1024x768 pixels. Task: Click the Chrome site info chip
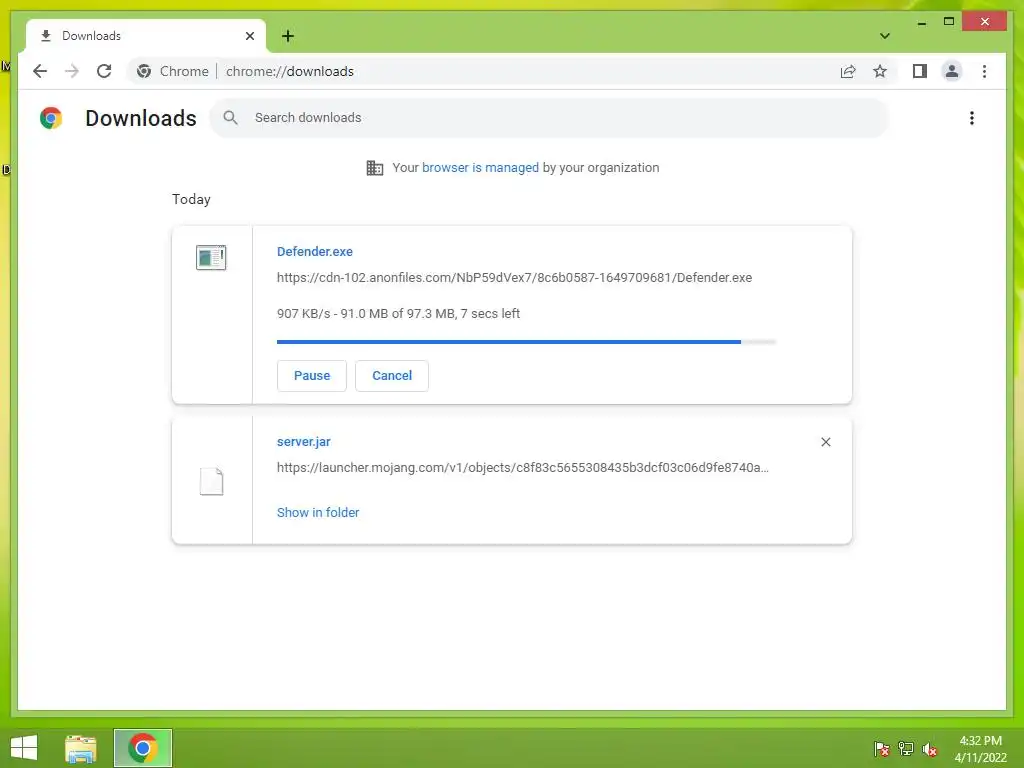tap(173, 71)
